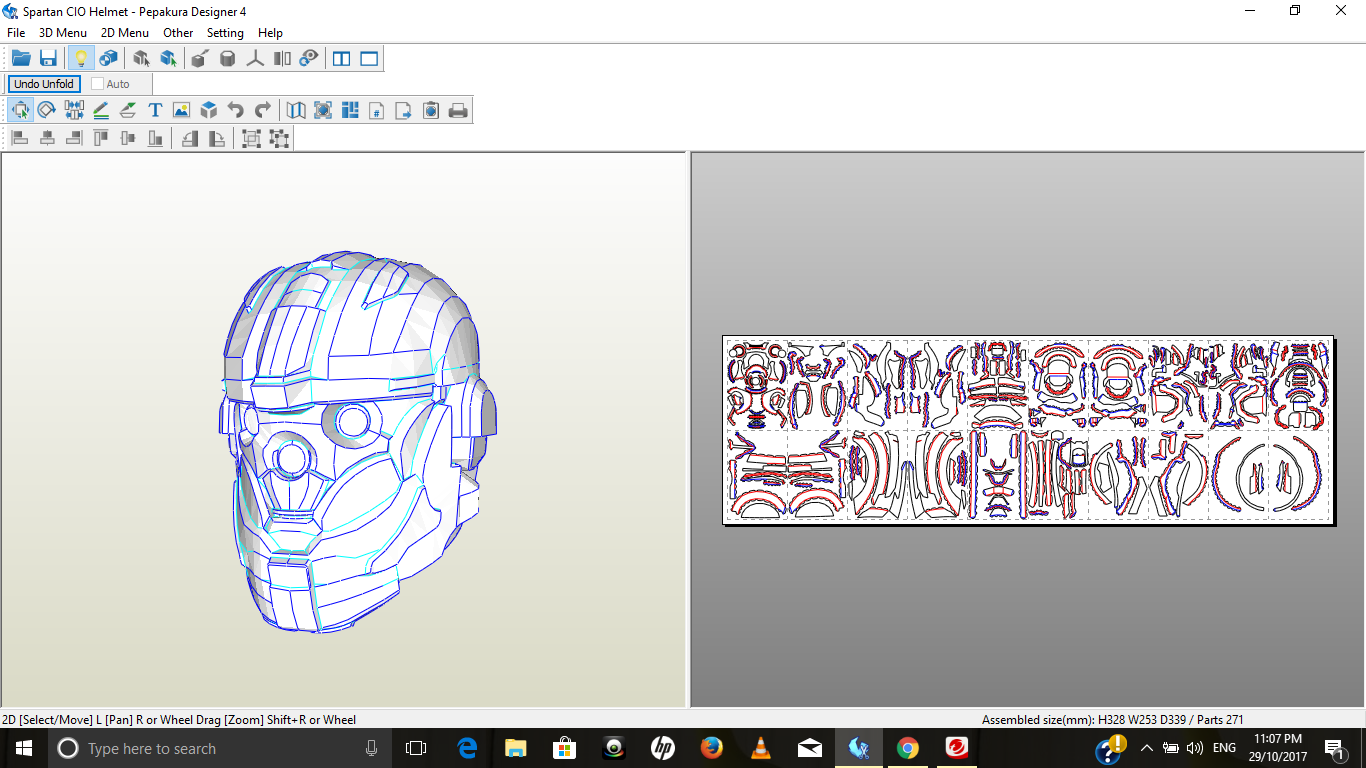Select the Join/Disjoin faces tool
Image resolution: width=1366 pixels, height=768 pixels.
tap(74, 110)
